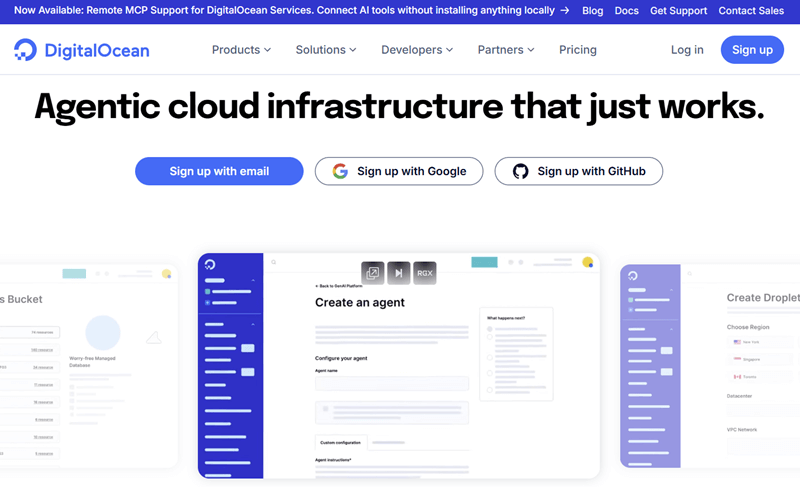
Task: Select the Create Droplet preview card
Action: click(x=710, y=366)
